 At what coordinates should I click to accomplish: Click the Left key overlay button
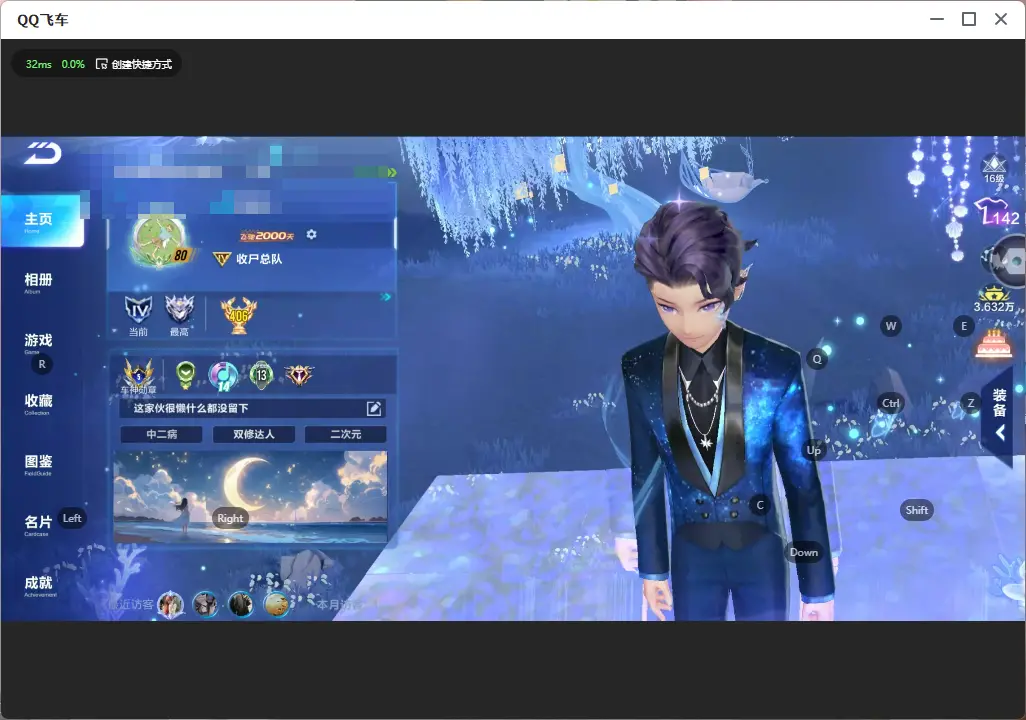[x=72, y=518]
